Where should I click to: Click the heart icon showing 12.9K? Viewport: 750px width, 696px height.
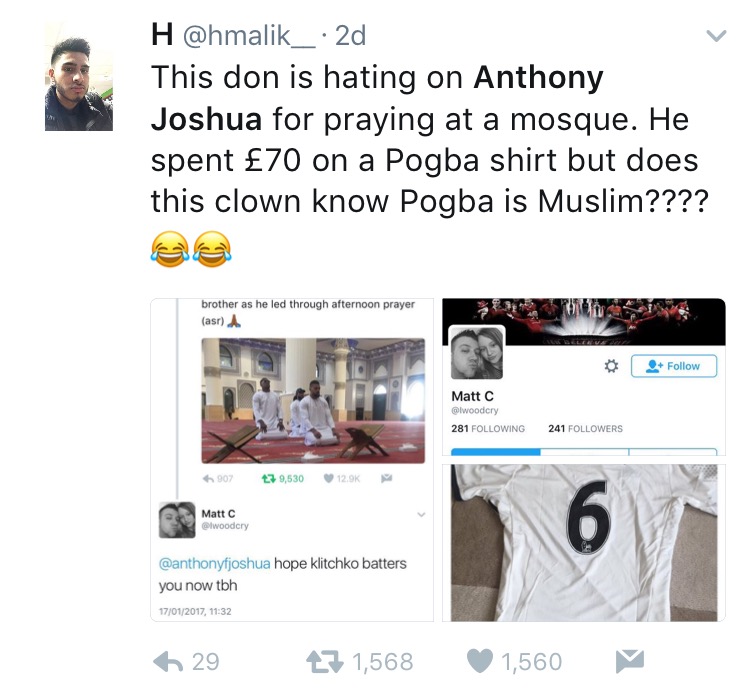point(329,478)
